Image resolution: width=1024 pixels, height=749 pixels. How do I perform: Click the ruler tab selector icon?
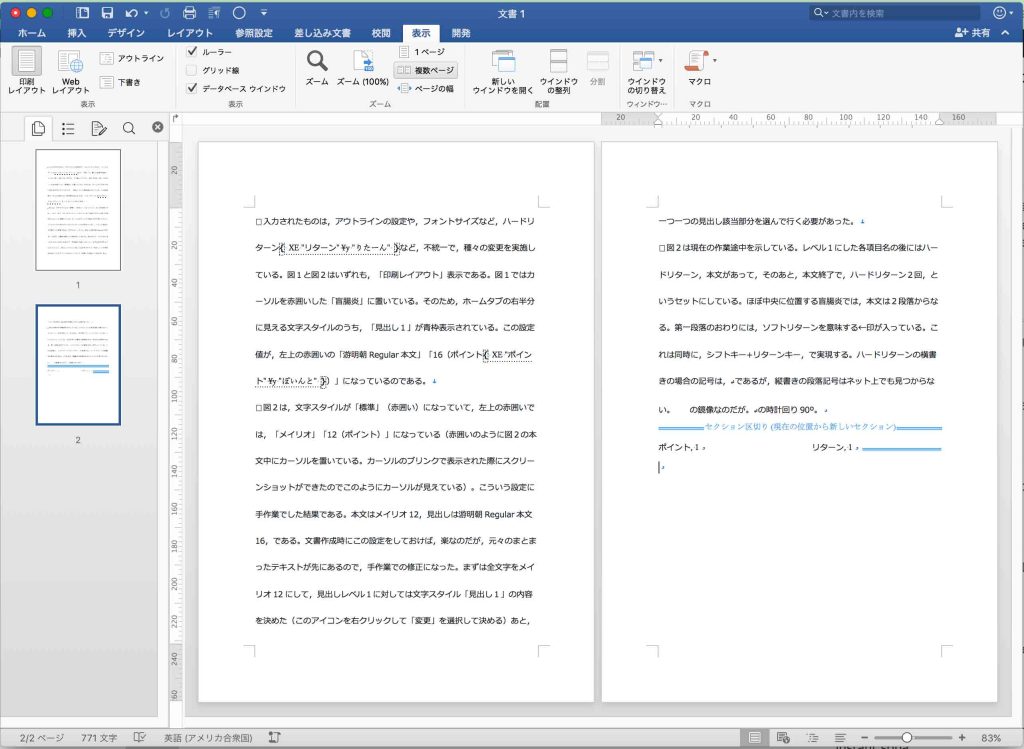[x=175, y=118]
